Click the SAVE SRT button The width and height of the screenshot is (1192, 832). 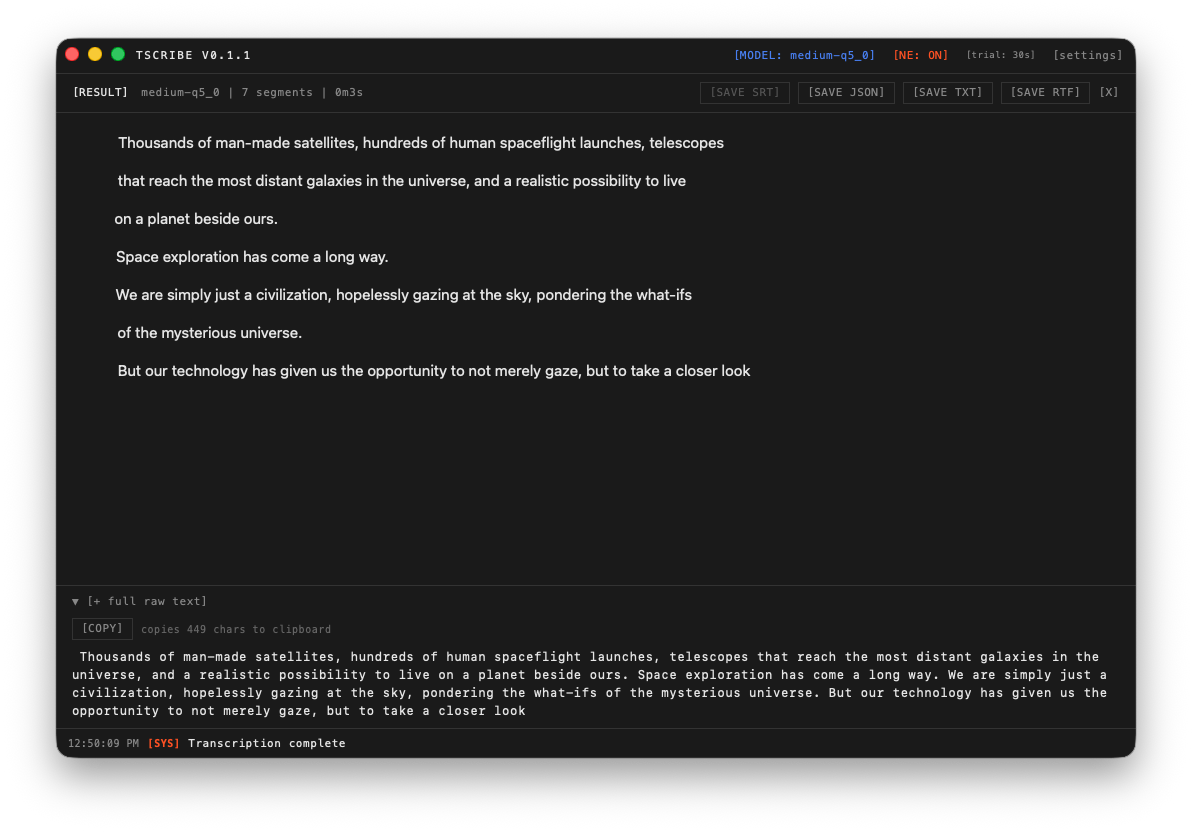744,93
